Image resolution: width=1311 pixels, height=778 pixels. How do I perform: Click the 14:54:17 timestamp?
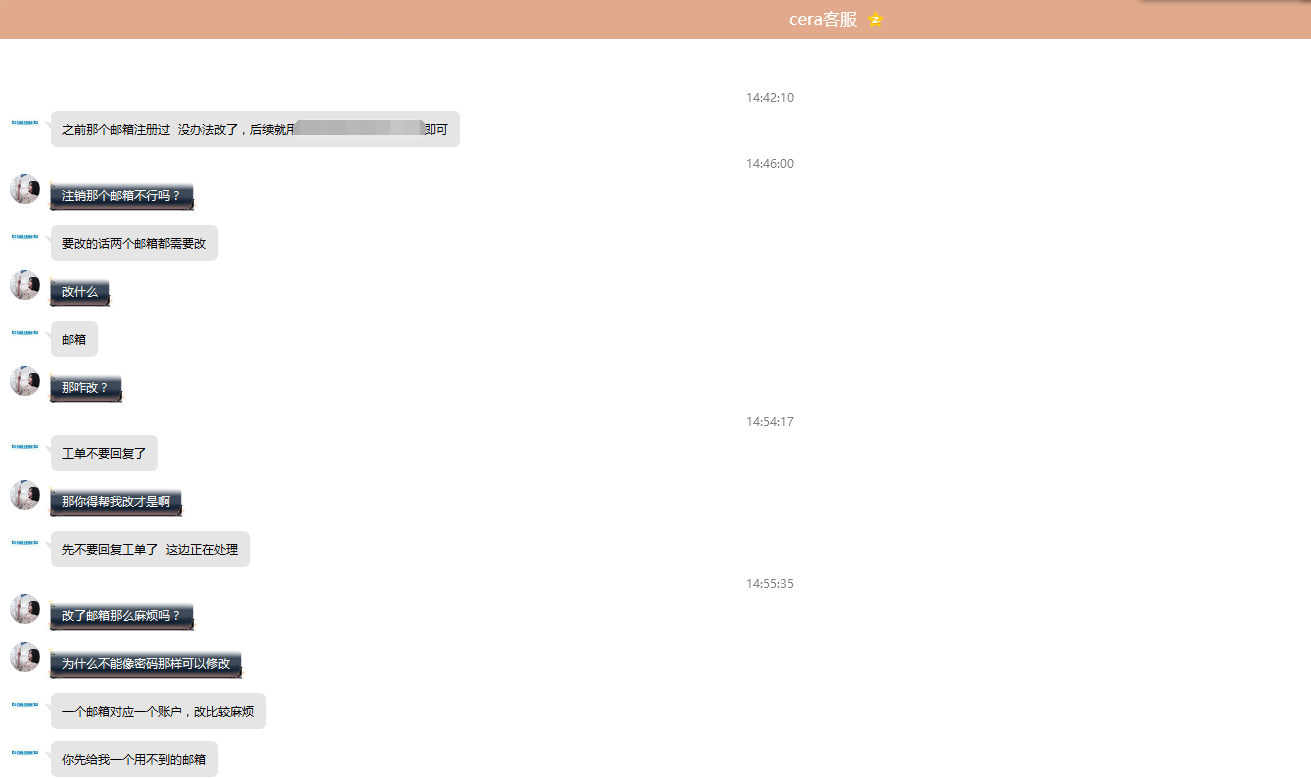(x=769, y=422)
